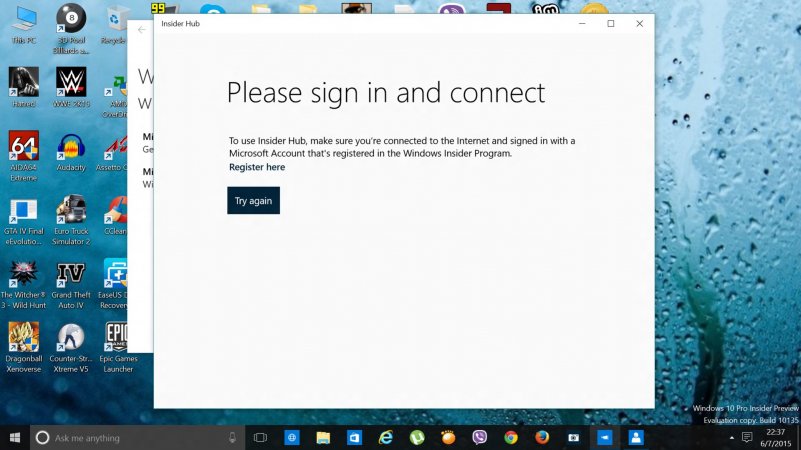801x450 pixels.
Task: Minimize the Insider Hub window
Action: coord(582,23)
